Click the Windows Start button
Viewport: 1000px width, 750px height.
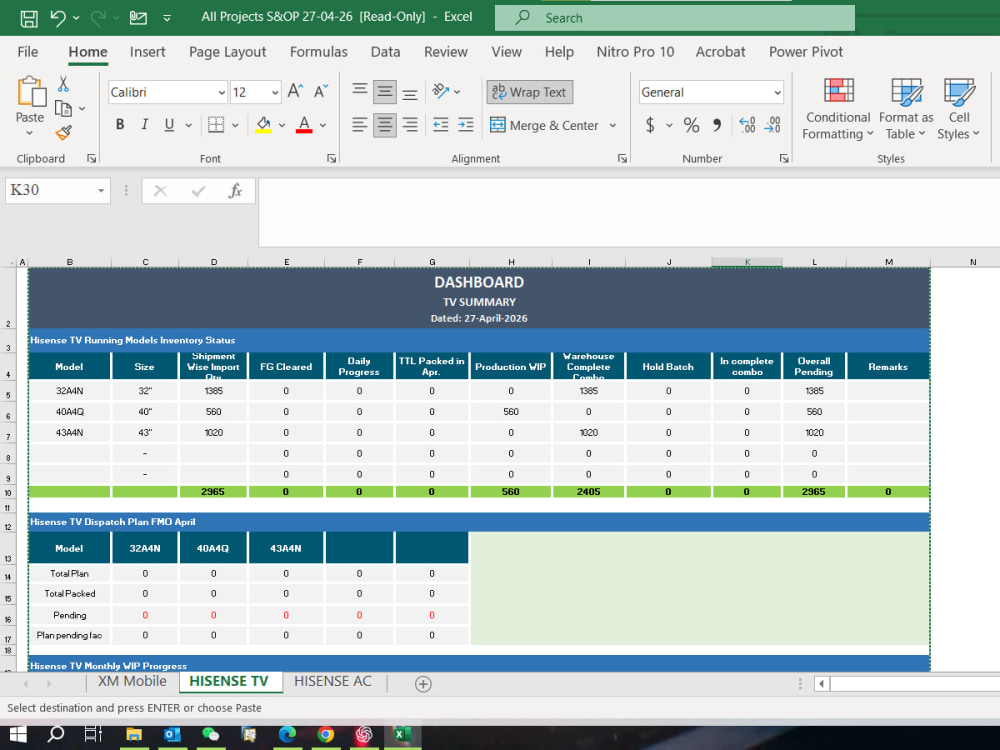point(18,735)
